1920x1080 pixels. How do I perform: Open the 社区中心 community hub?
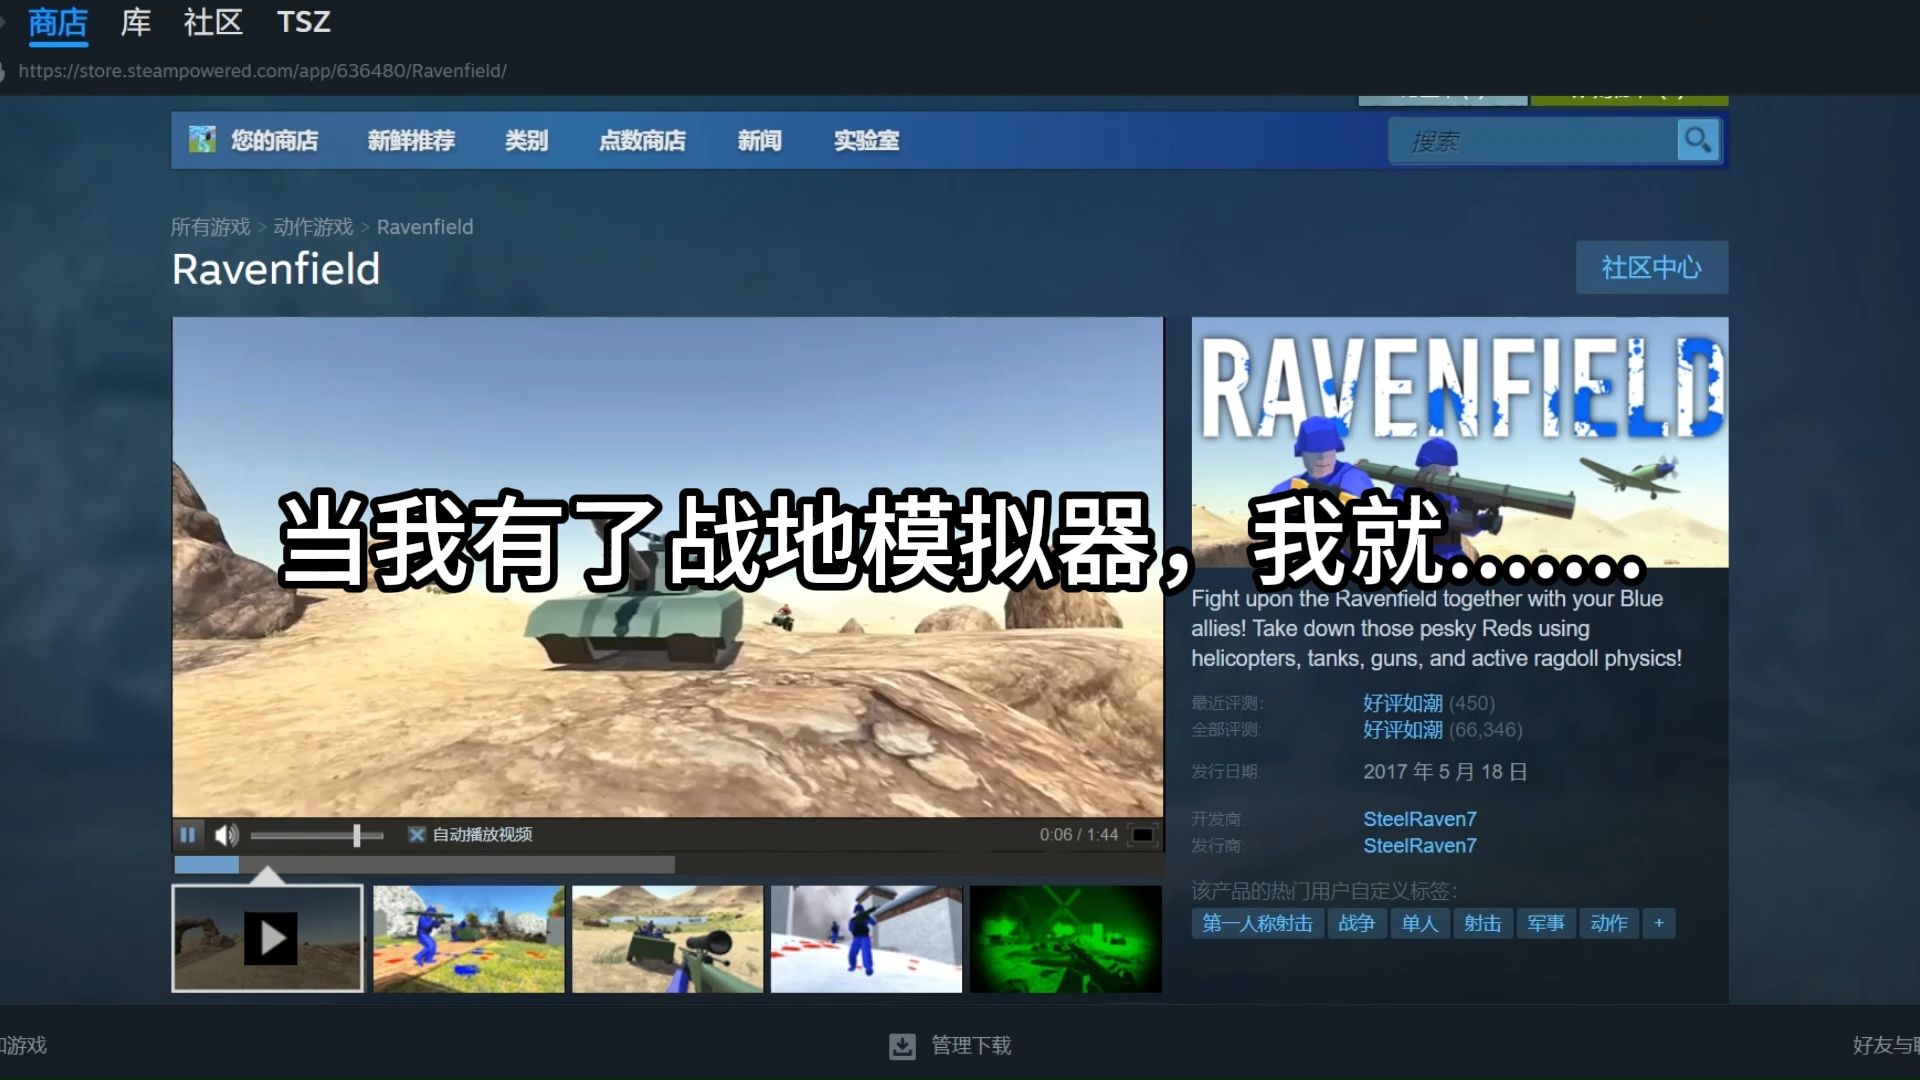pyautogui.click(x=1651, y=267)
